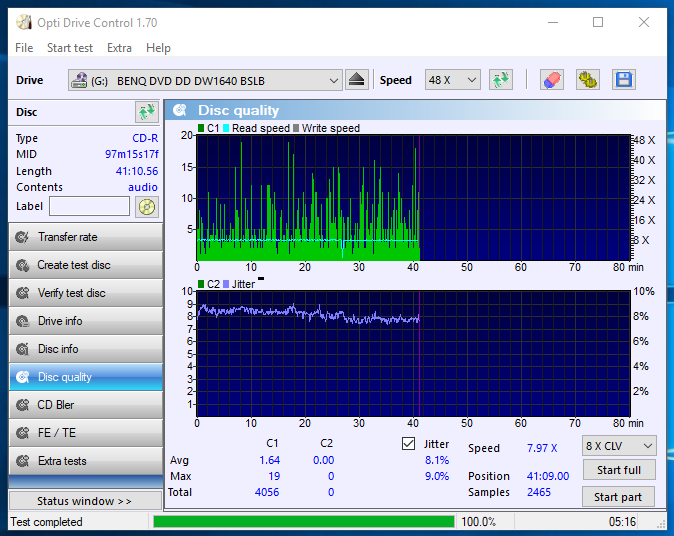Click the contents value audio
Screen dimensions: 674x536
point(143,187)
